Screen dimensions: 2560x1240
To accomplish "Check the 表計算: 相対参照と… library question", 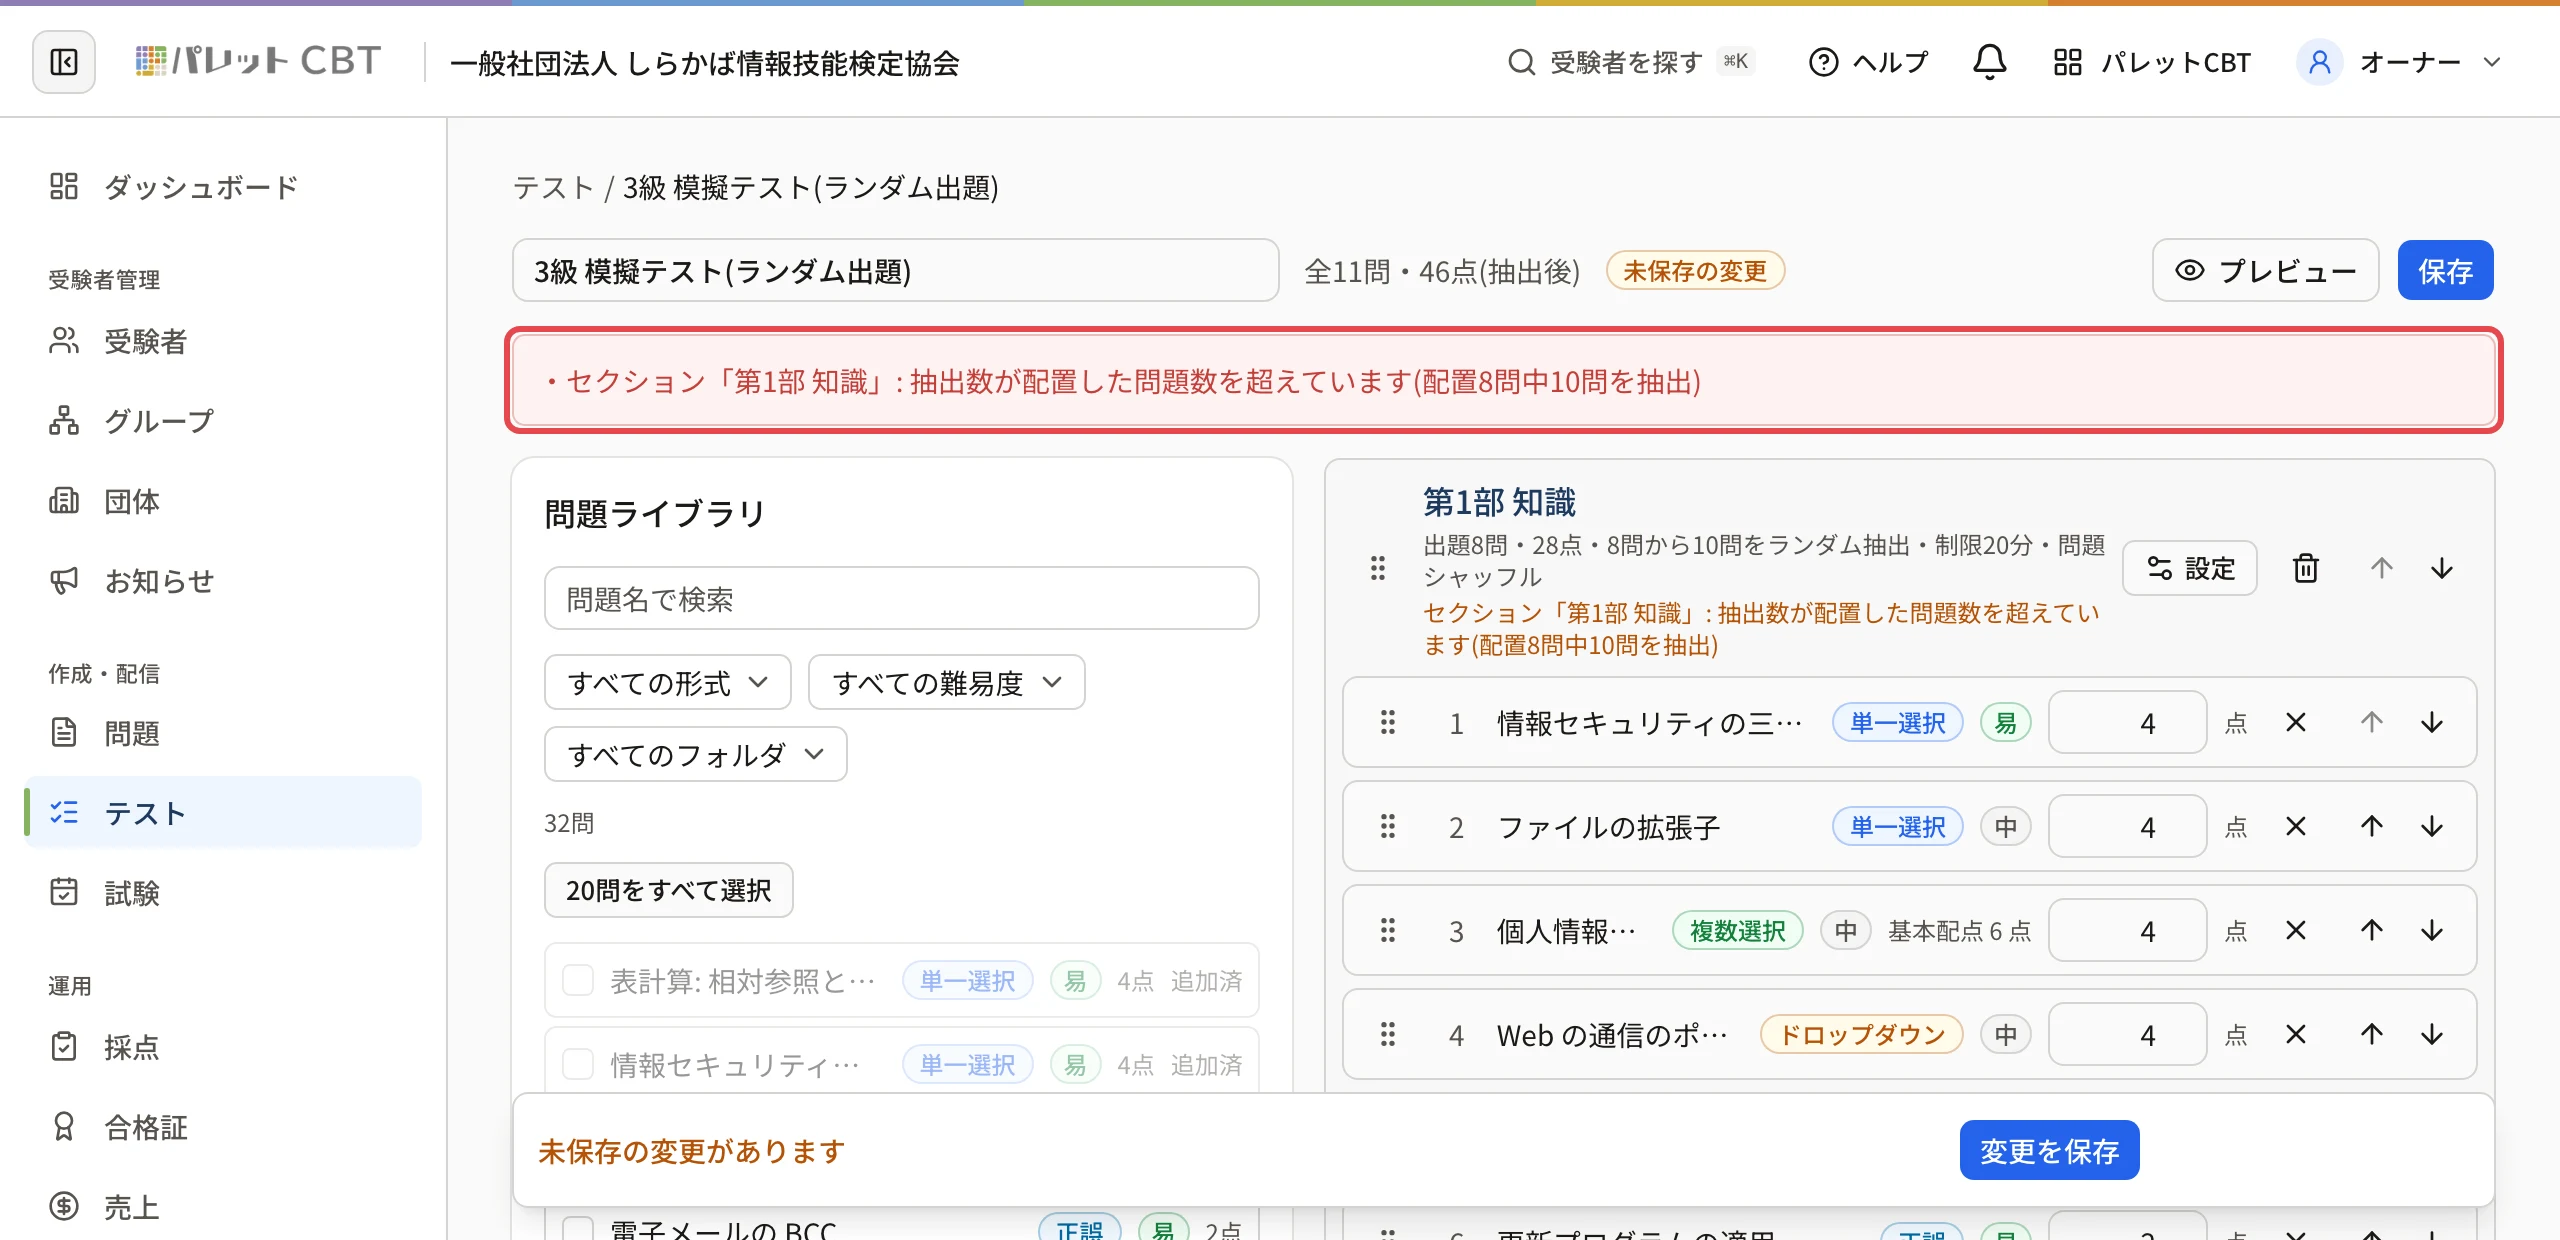I will click(x=578, y=980).
